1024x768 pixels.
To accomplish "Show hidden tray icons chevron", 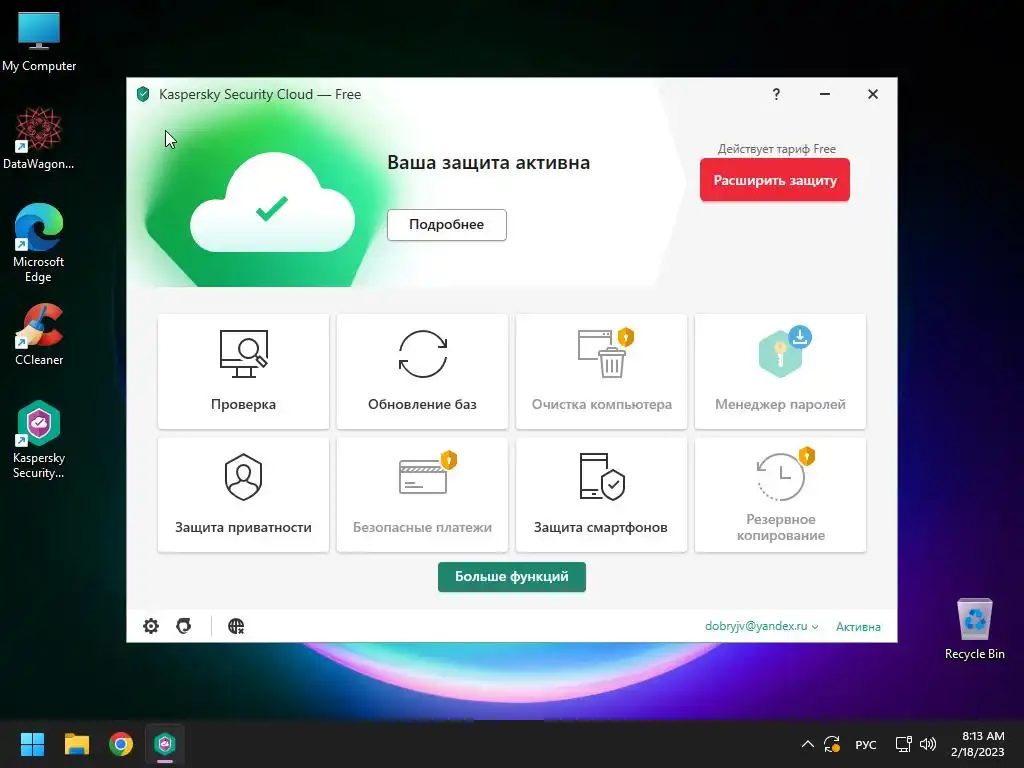I will point(807,744).
